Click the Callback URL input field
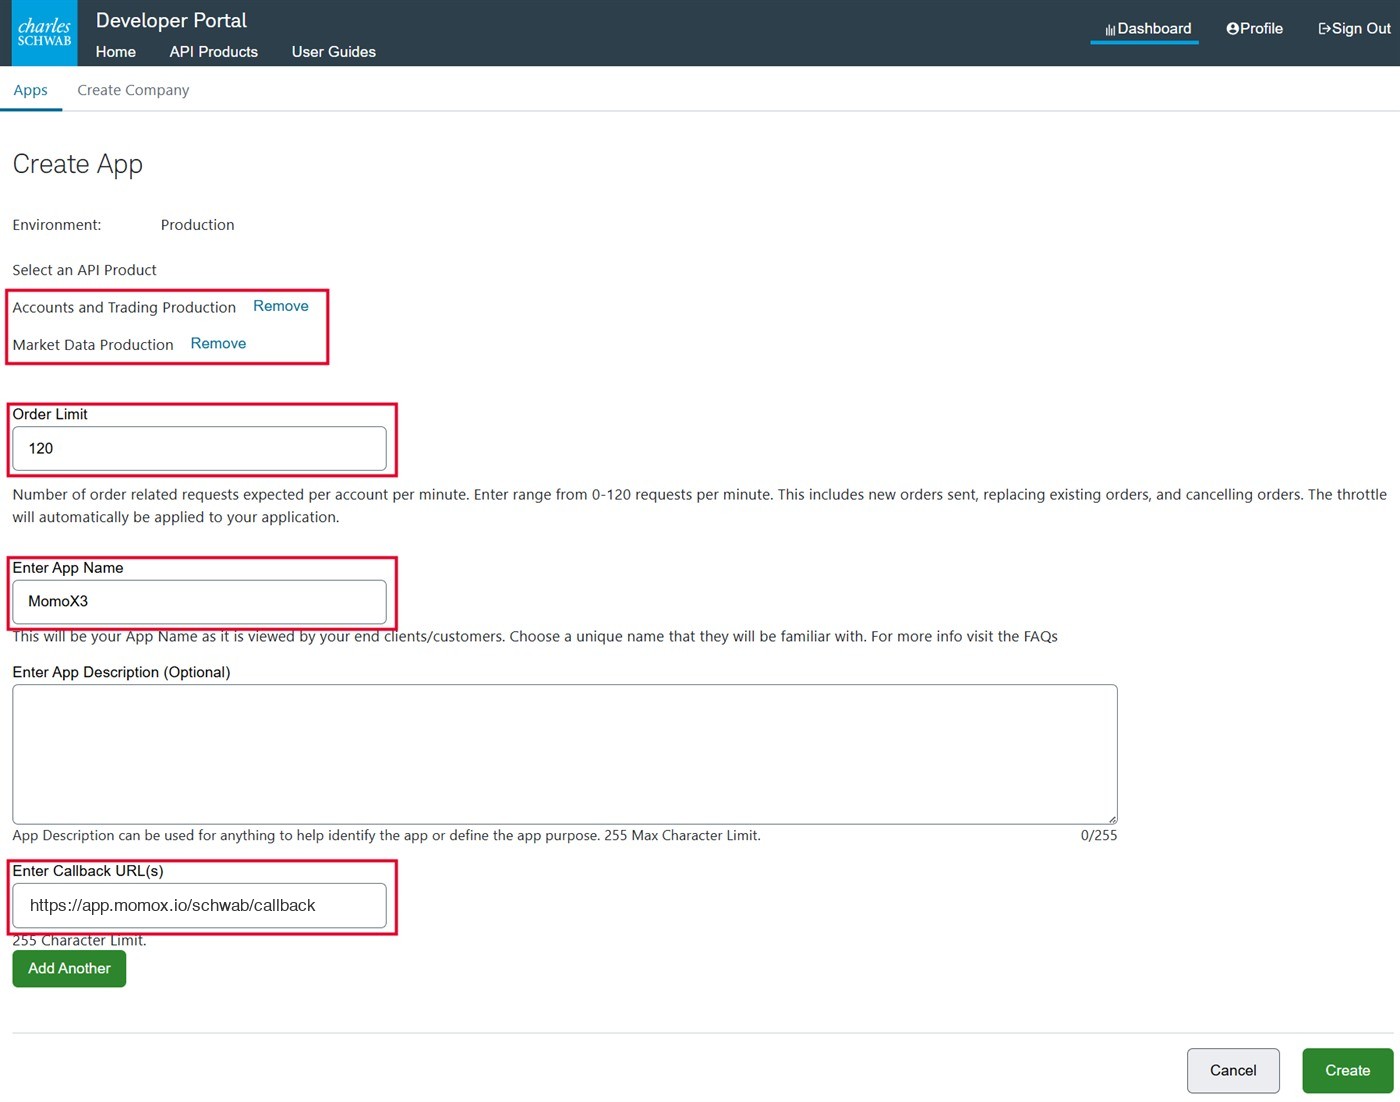 point(199,905)
